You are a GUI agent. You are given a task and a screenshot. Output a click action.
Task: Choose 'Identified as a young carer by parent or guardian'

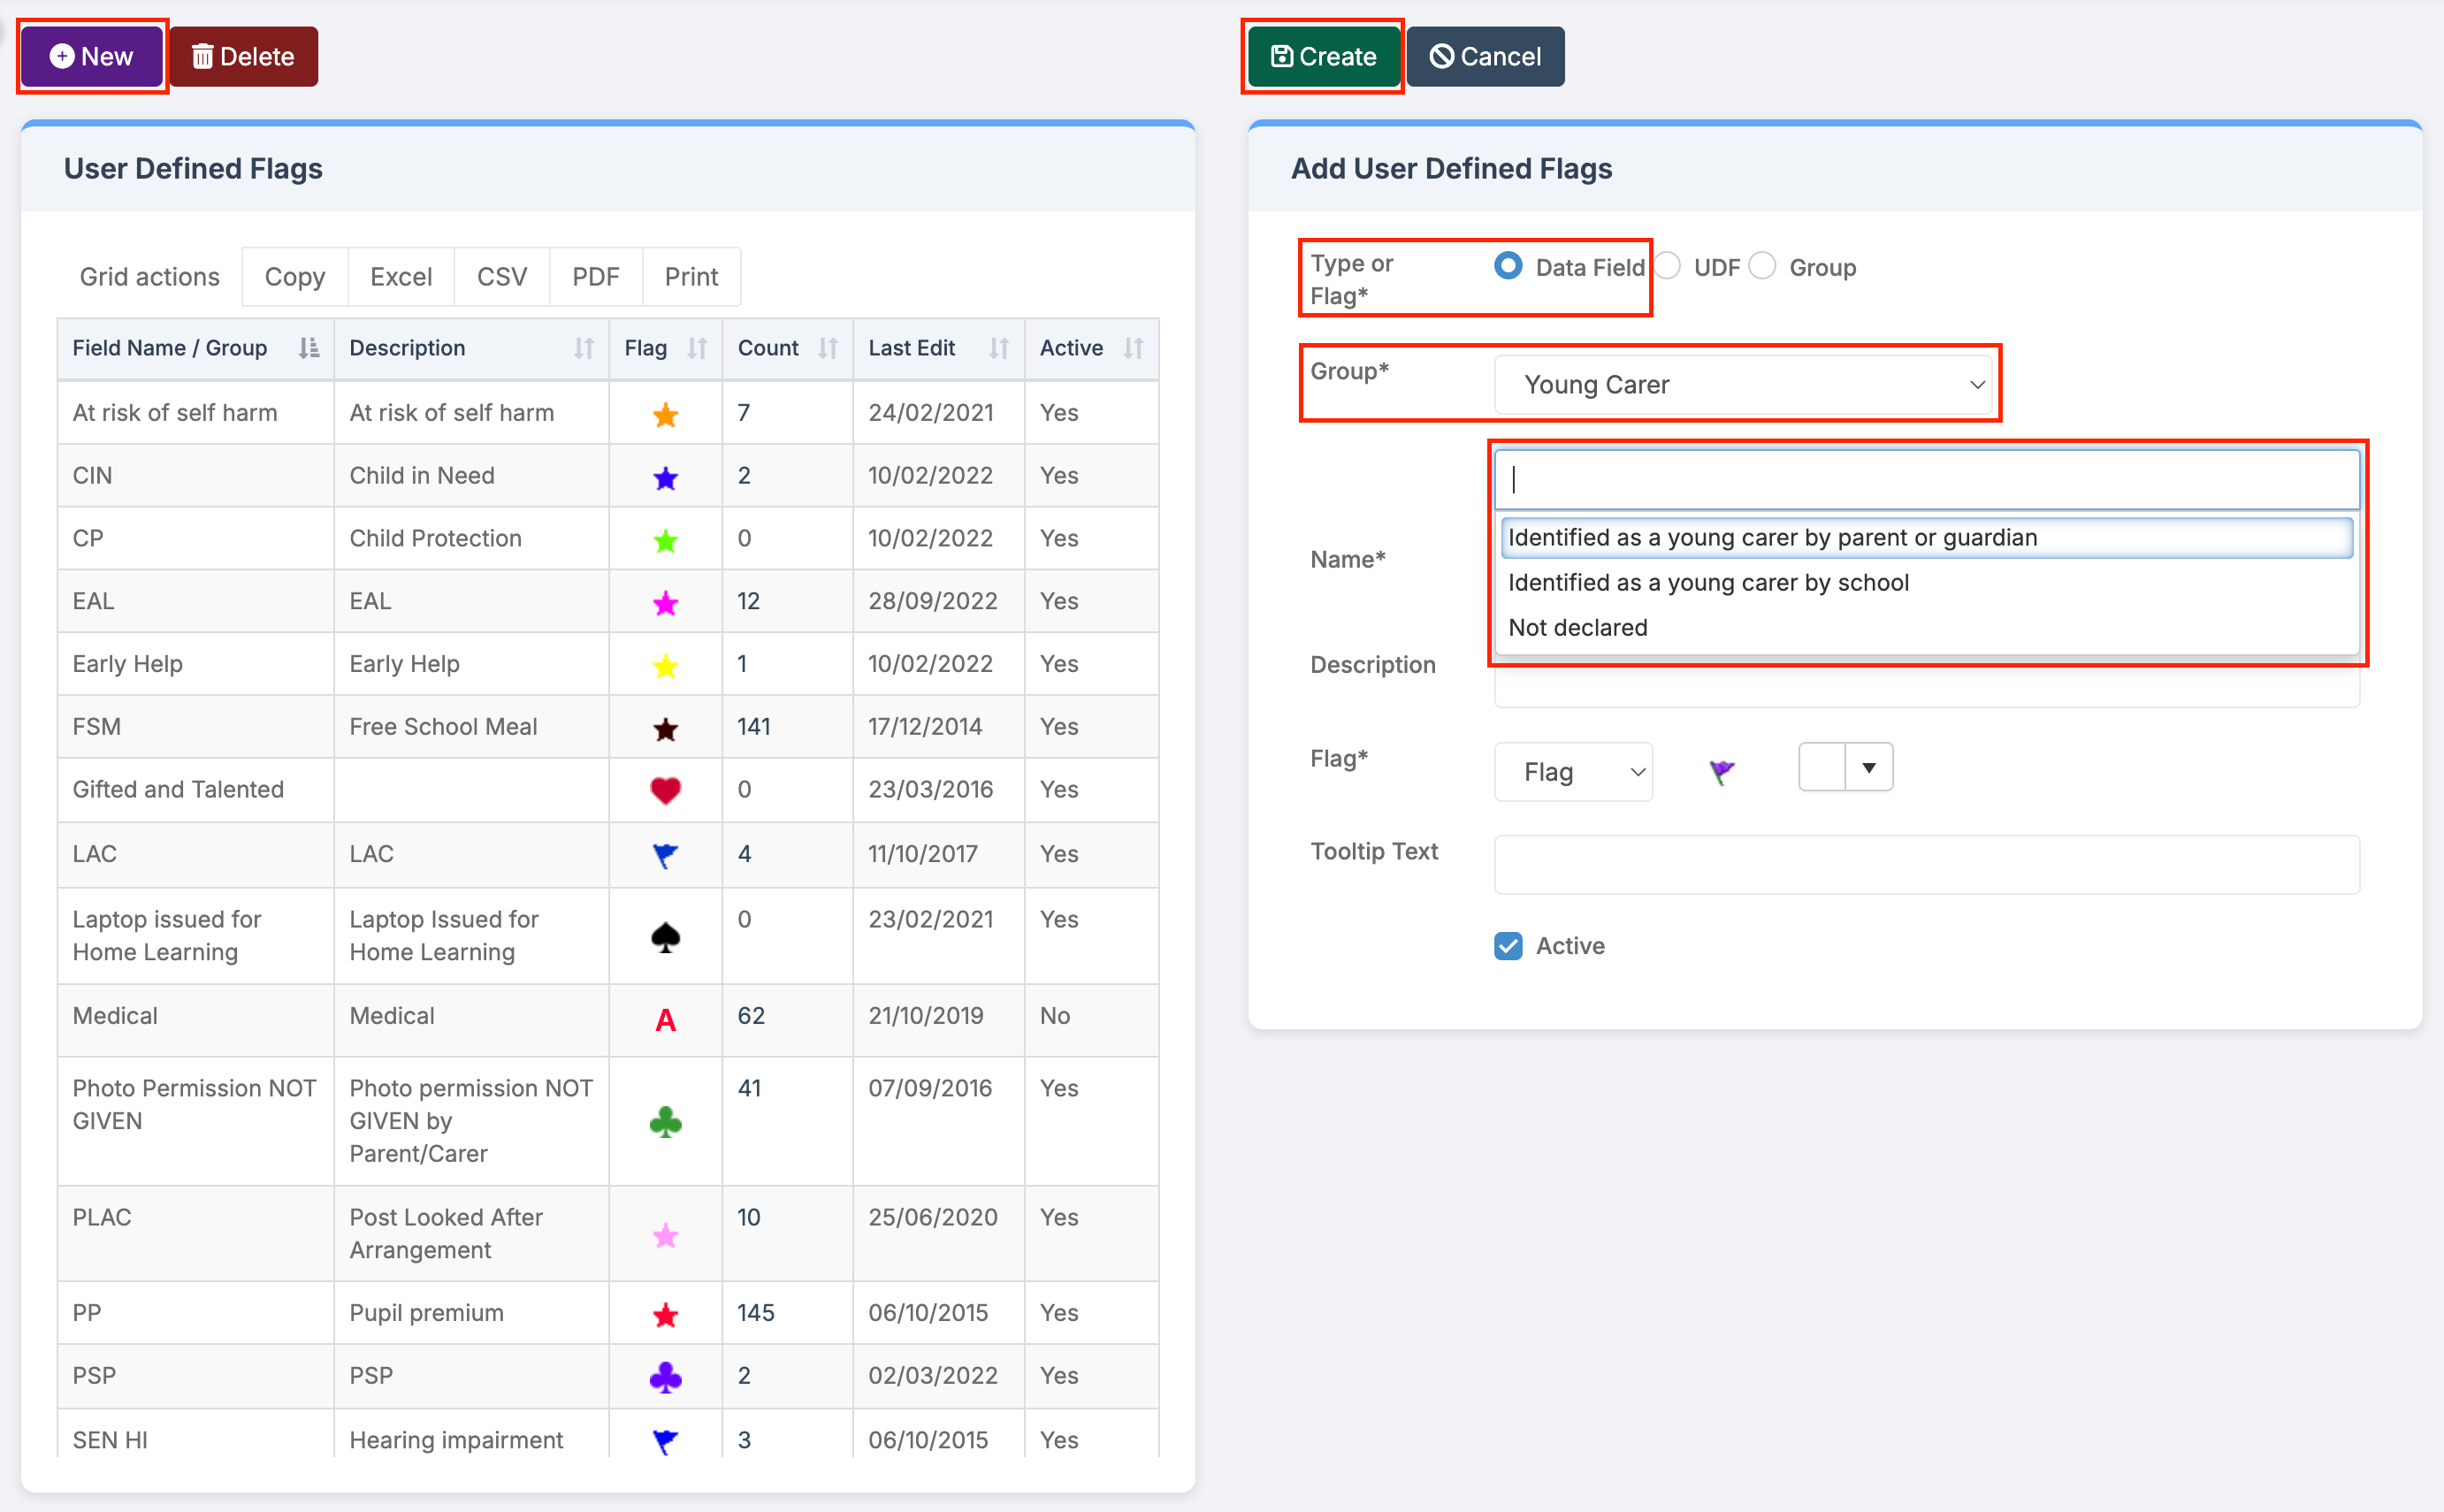pyautogui.click(x=1926, y=538)
